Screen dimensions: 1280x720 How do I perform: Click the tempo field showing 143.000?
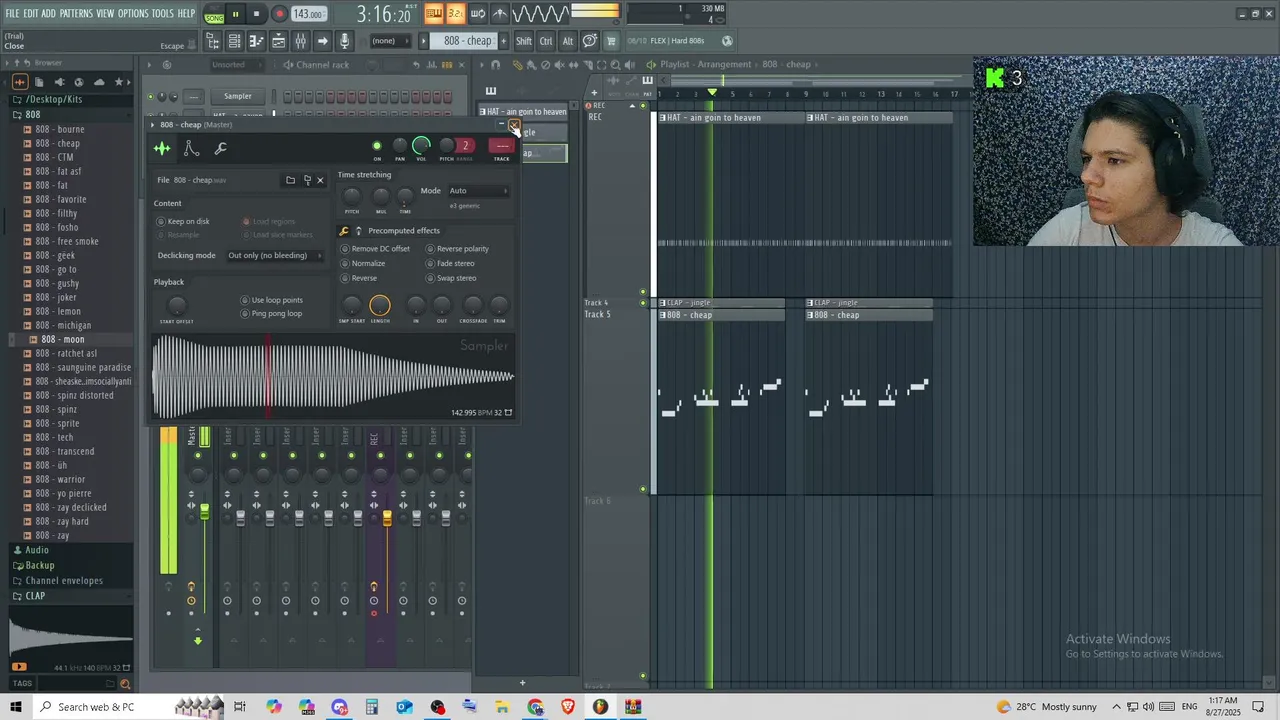[x=308, y=14]
